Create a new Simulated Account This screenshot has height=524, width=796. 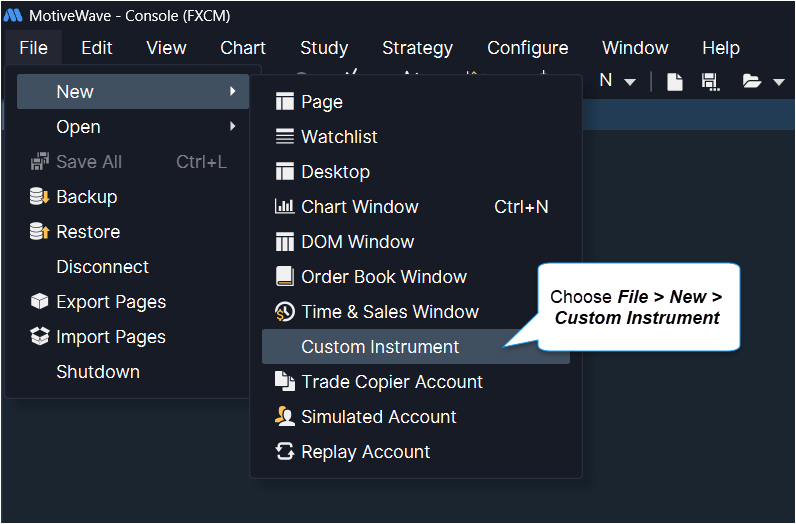click(x=378, y=417)
